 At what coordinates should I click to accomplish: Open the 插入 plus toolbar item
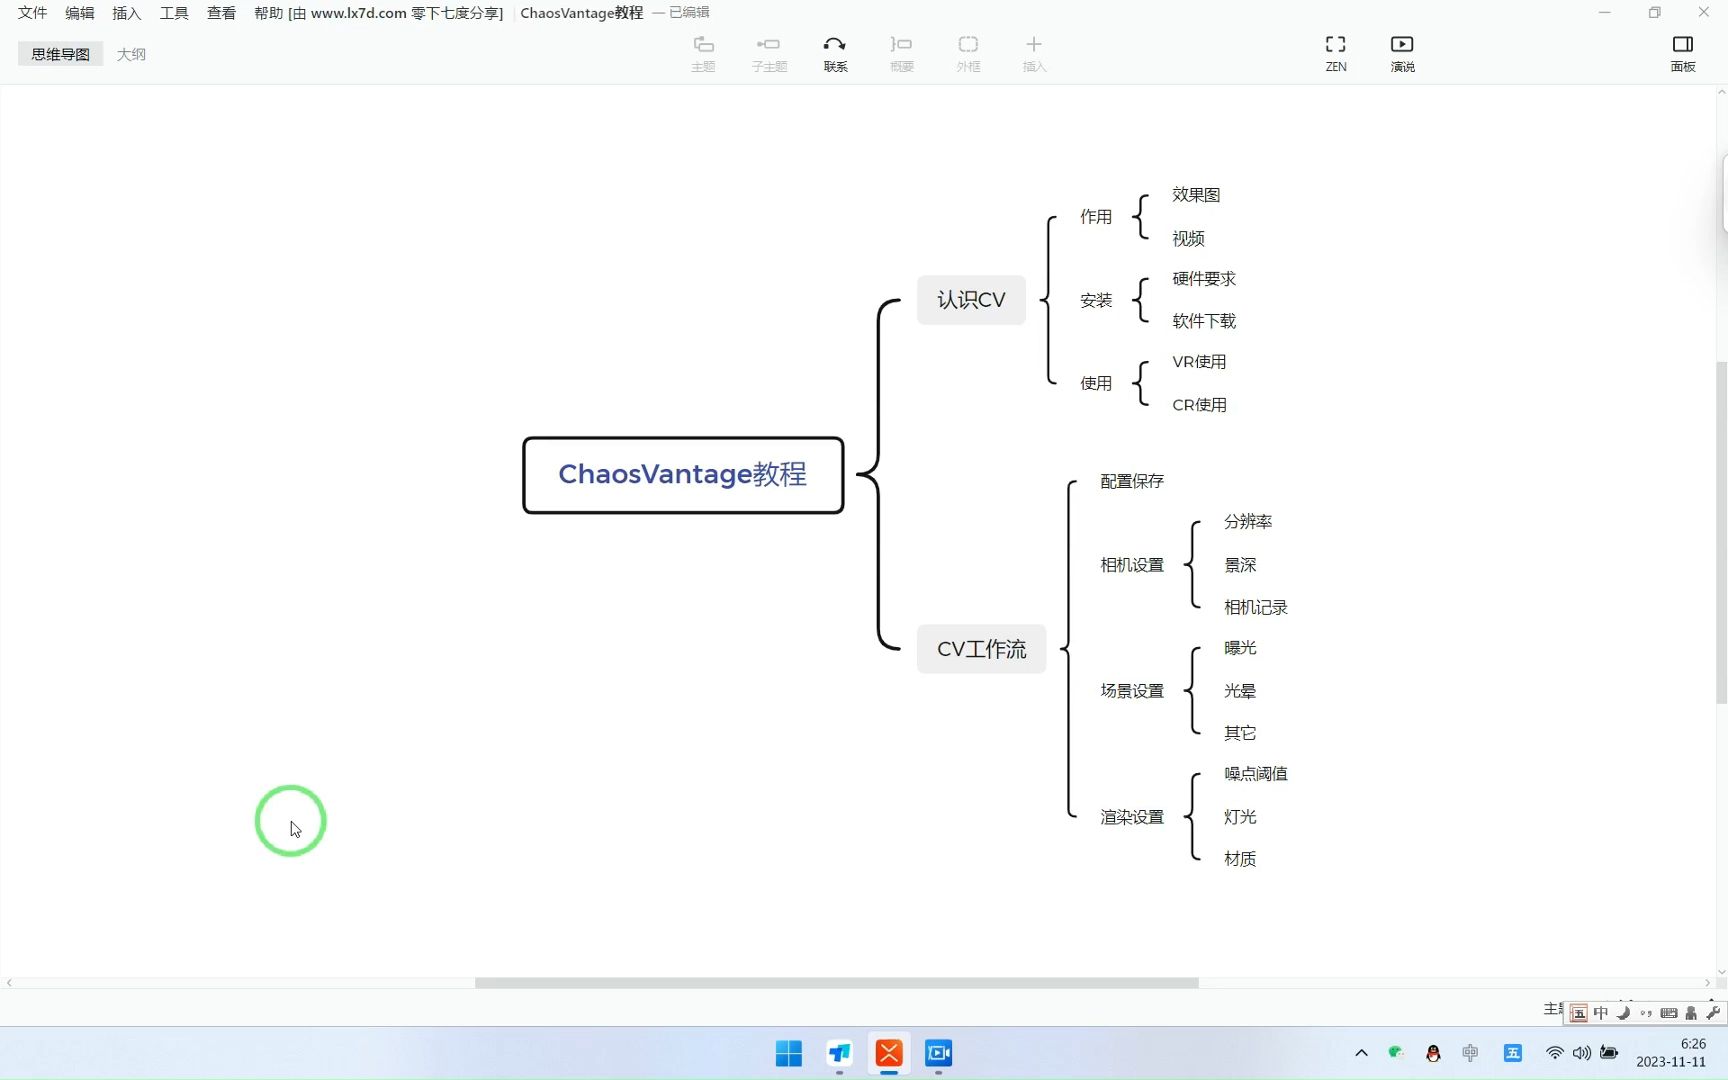pos(1034,54)
